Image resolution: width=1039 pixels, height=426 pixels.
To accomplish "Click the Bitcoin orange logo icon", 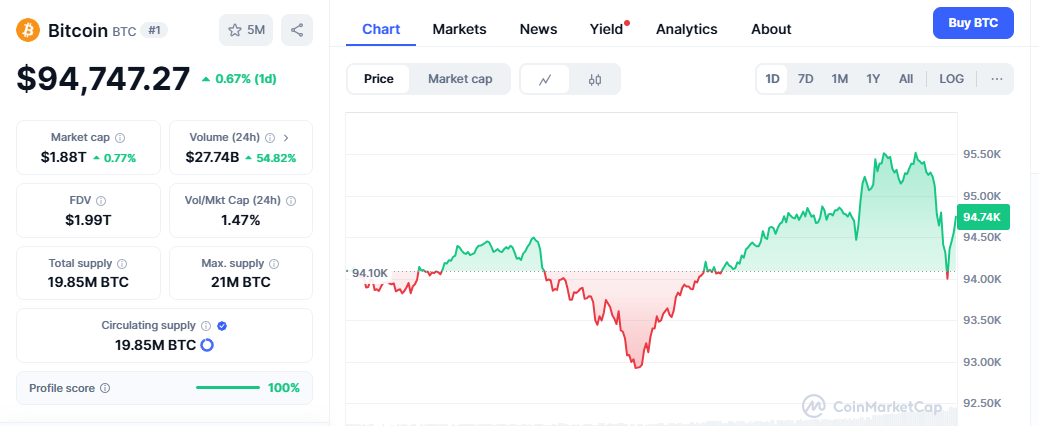I will pos(28,30).
